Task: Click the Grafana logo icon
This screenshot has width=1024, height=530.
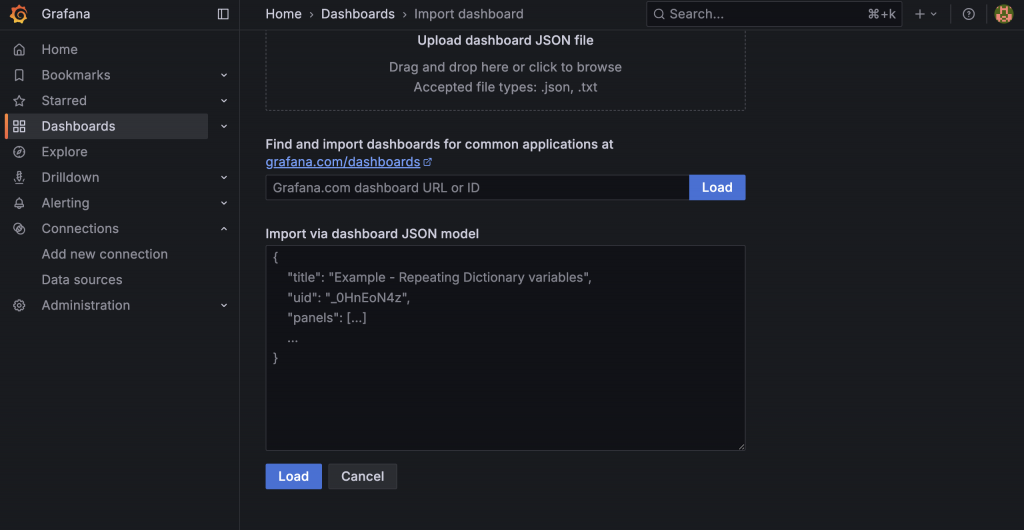Action: pos(19,14)
